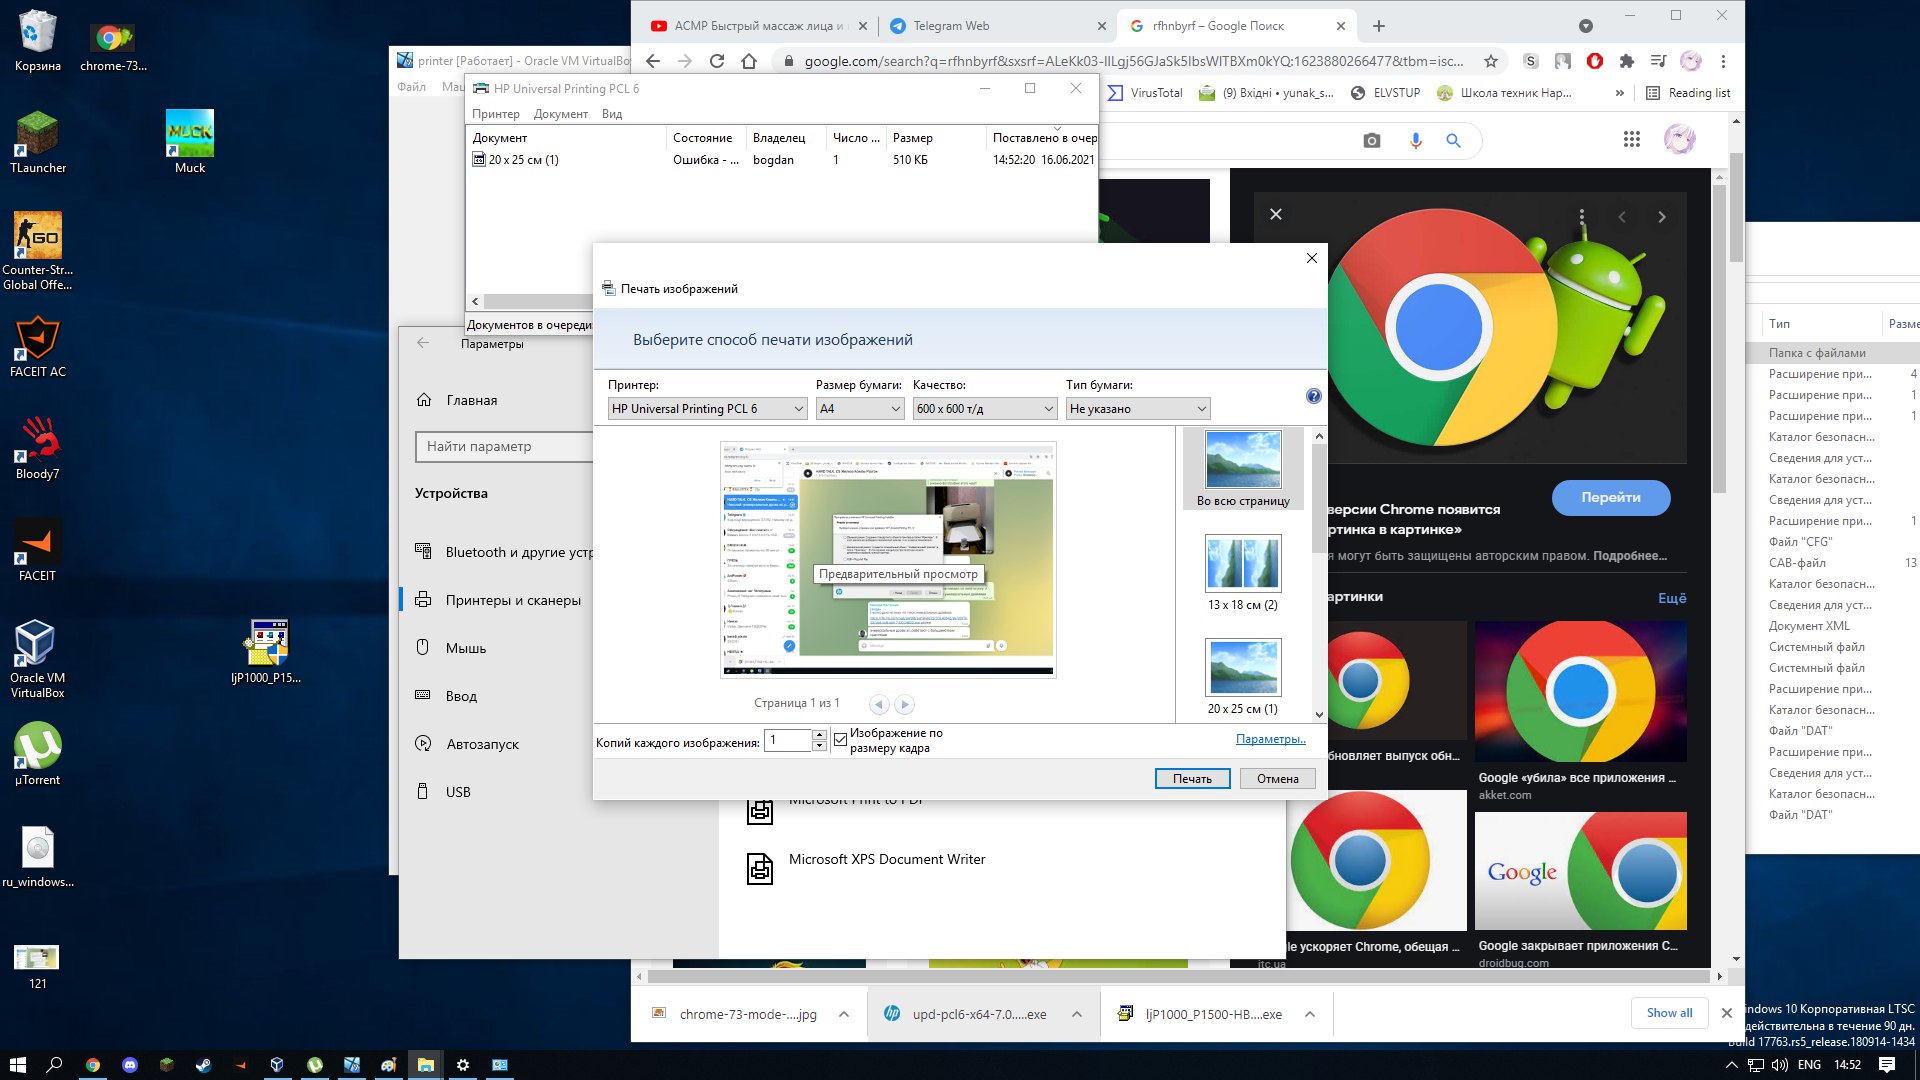This screenshot has height=1080, width=1920.
Task: Expand the paper size A4 dropdown
Action: (x=860, y=408)
